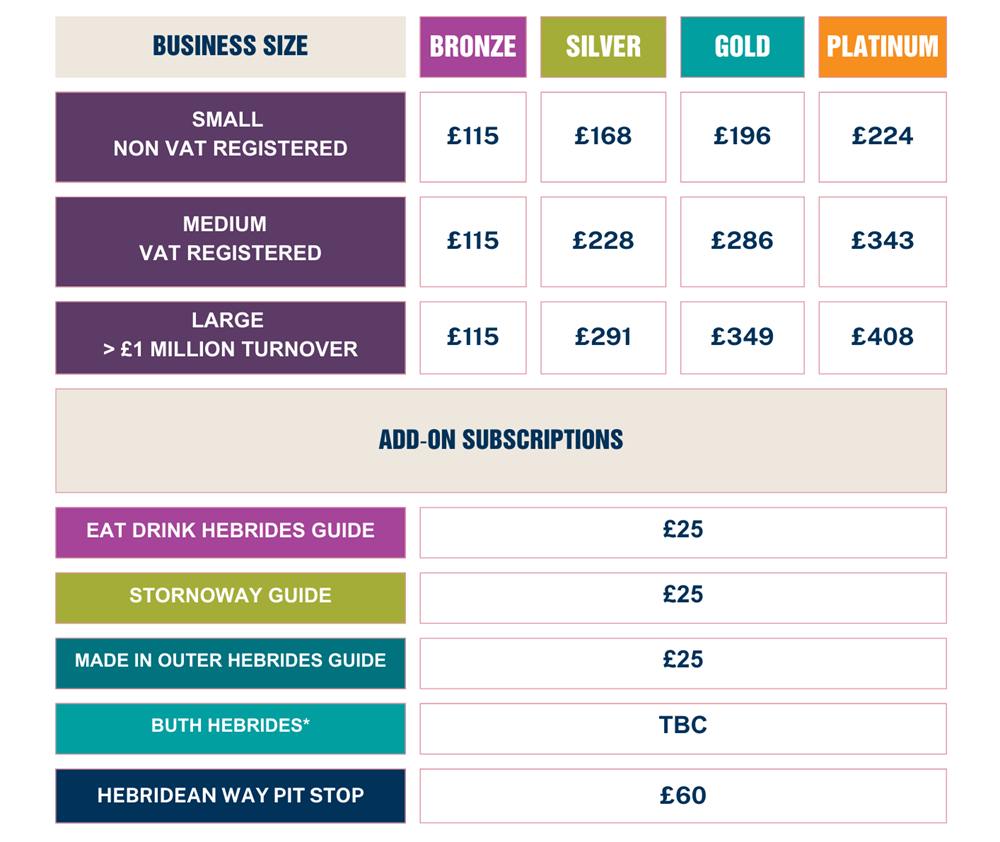Click the £349 Gold large price
Image resolution: width=1000 pixels, height=842 pixels.
pyautogui.click(x=742, y=337)
